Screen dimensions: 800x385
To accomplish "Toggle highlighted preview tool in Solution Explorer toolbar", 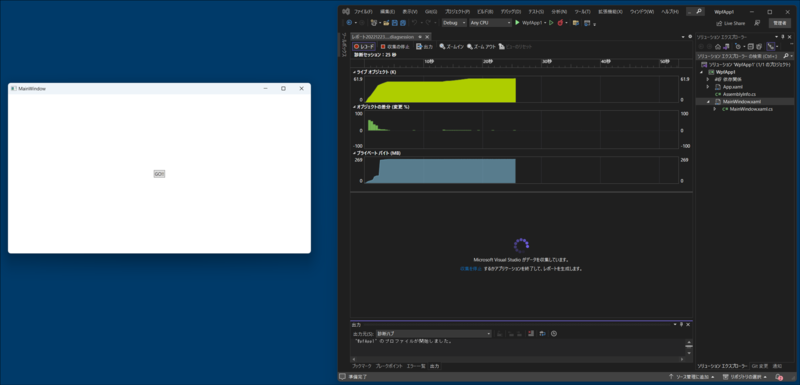I will [770, 46].
